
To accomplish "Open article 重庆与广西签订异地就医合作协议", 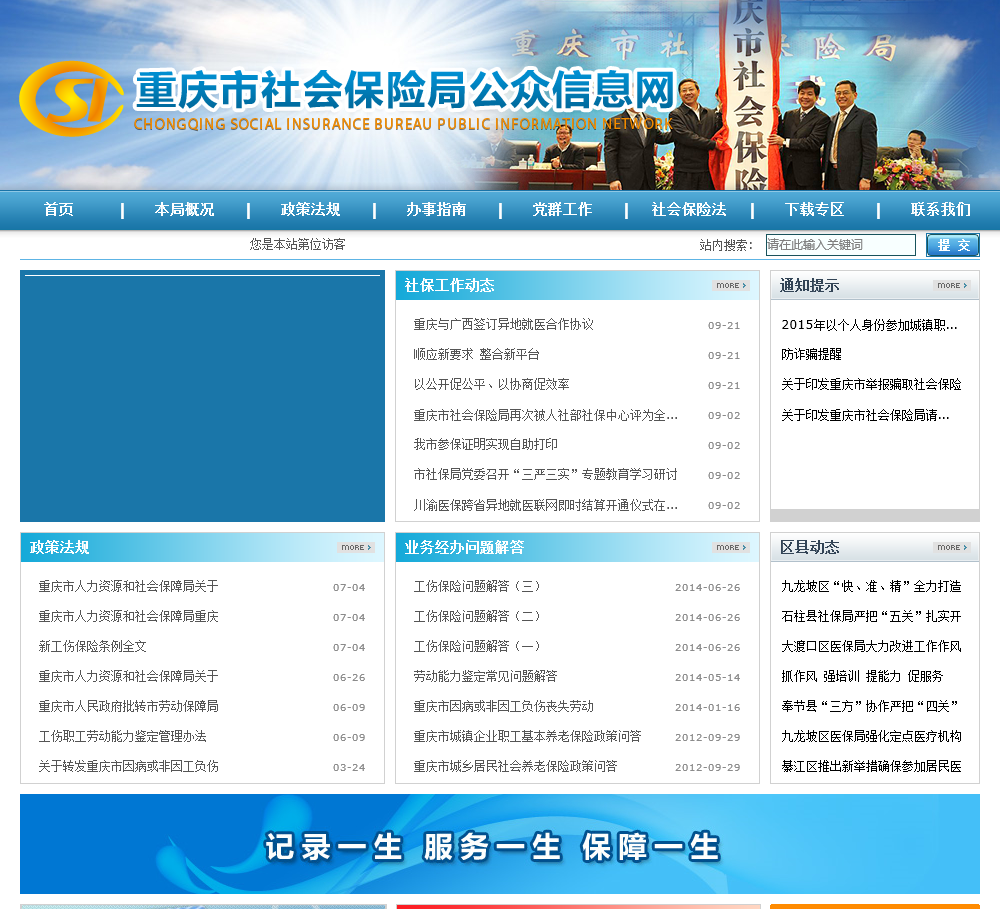I will pos(503,325).
